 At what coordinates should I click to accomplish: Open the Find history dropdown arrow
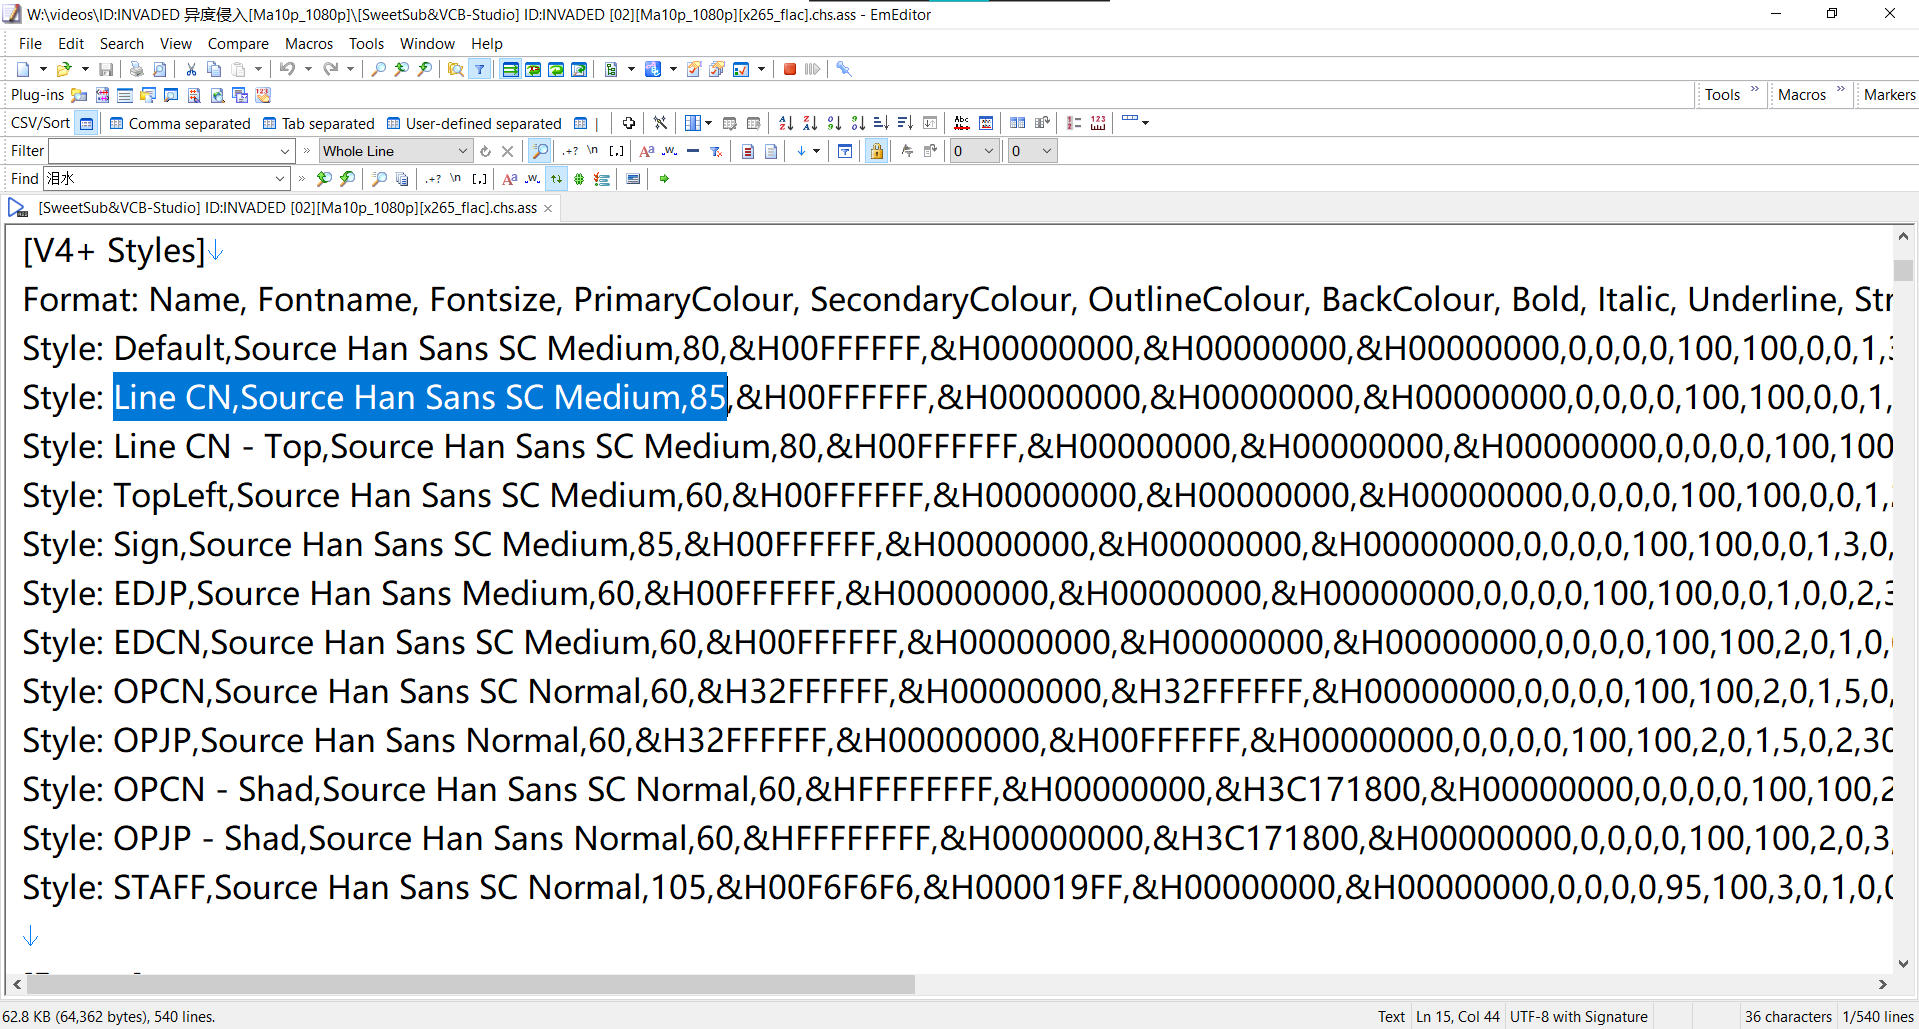click(280, 179)
